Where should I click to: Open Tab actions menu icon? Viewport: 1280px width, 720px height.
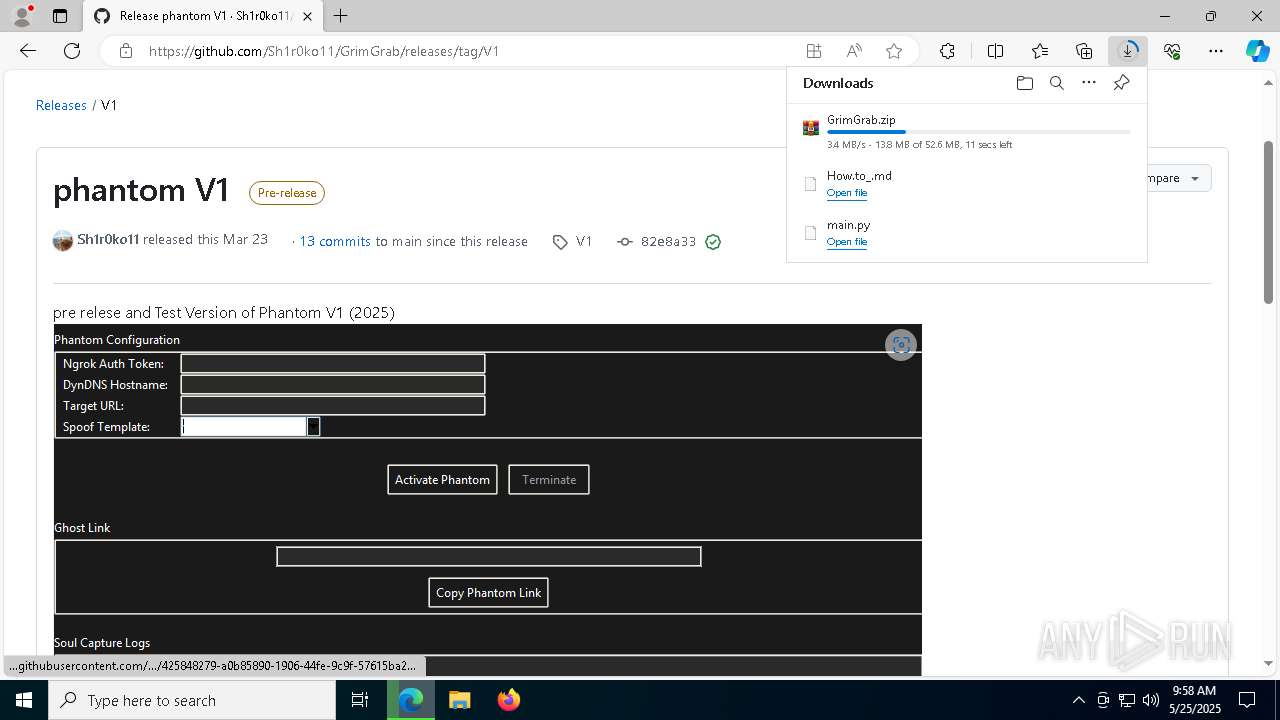[x=60, y=16]
